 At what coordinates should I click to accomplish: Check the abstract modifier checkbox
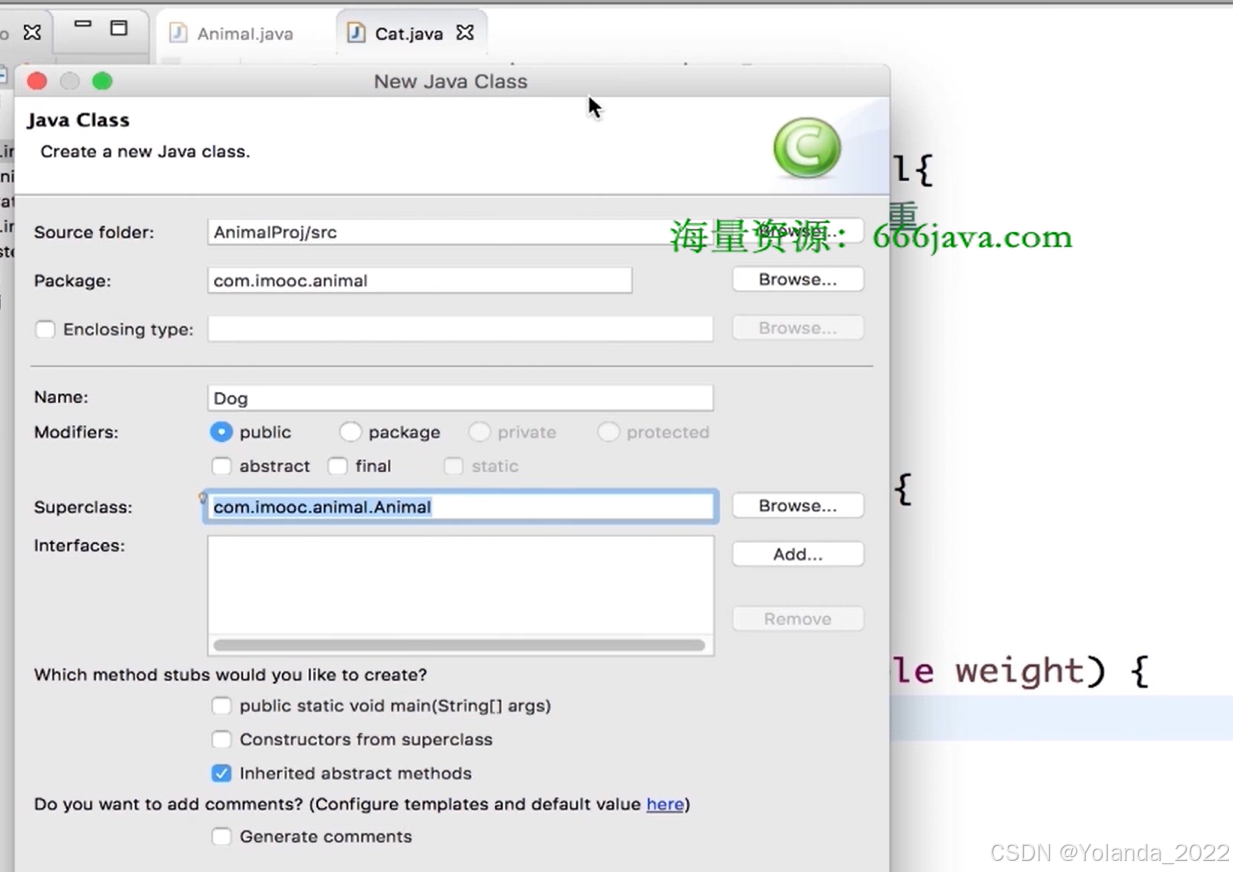[221, 466]
